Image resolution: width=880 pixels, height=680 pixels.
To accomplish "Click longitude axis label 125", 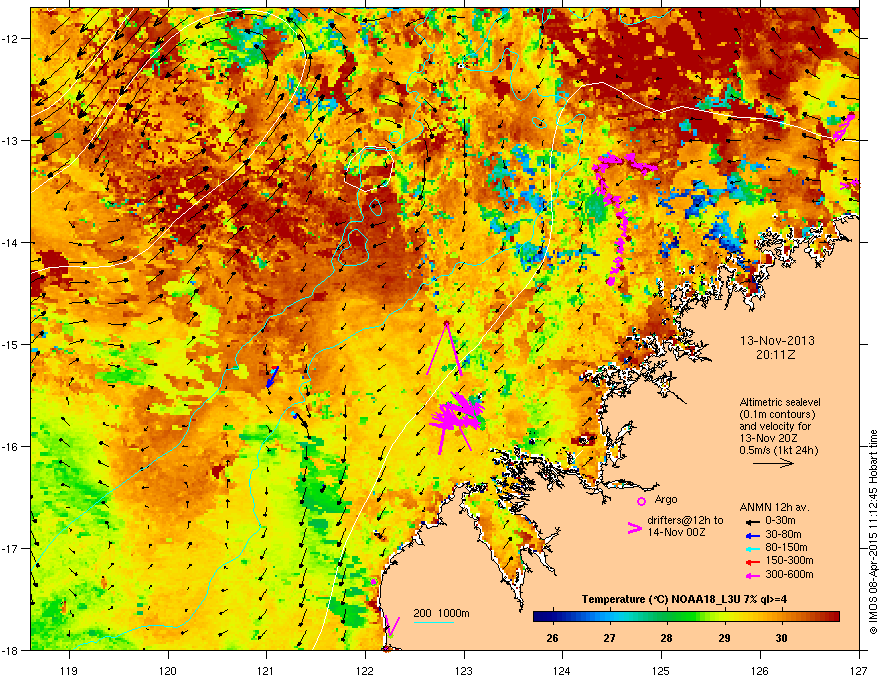I will [x=661, y=670].
